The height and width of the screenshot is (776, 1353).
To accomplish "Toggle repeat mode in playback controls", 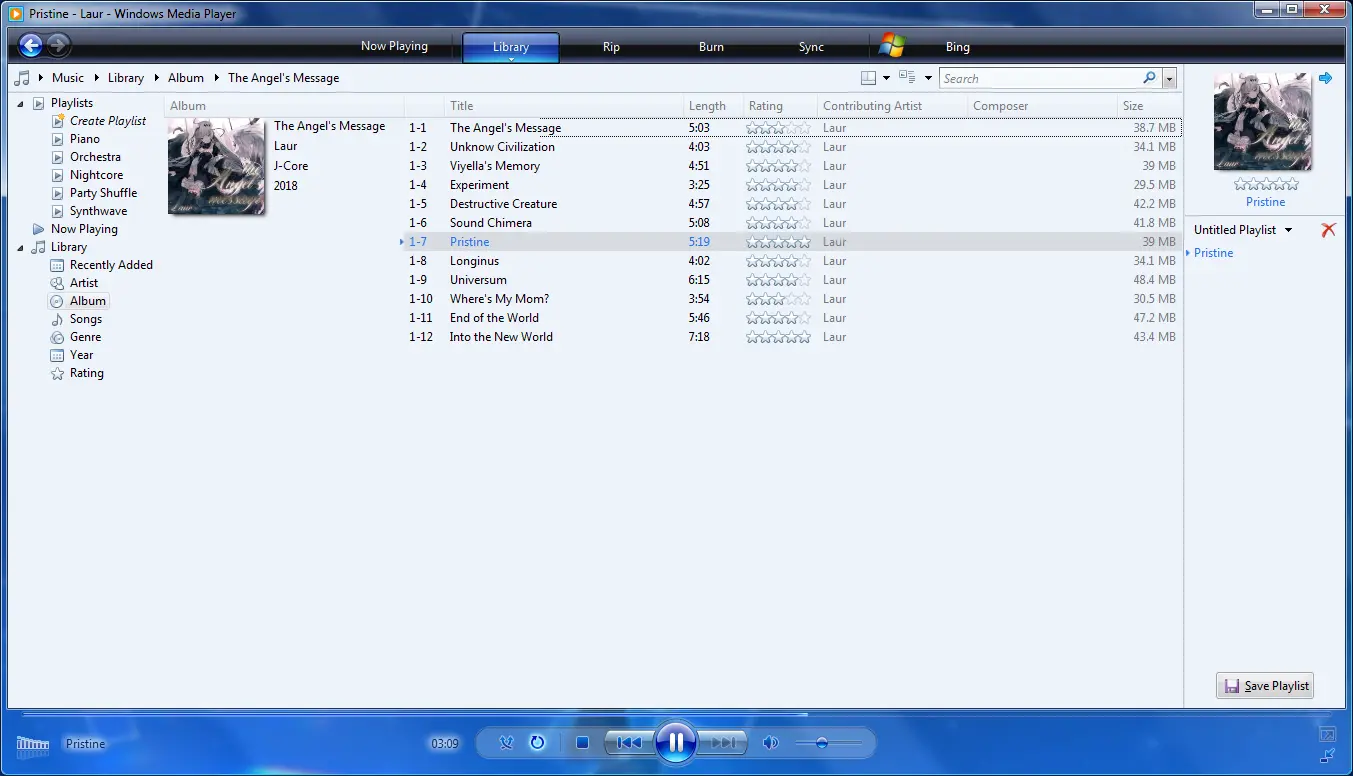I will coord(537,743).
